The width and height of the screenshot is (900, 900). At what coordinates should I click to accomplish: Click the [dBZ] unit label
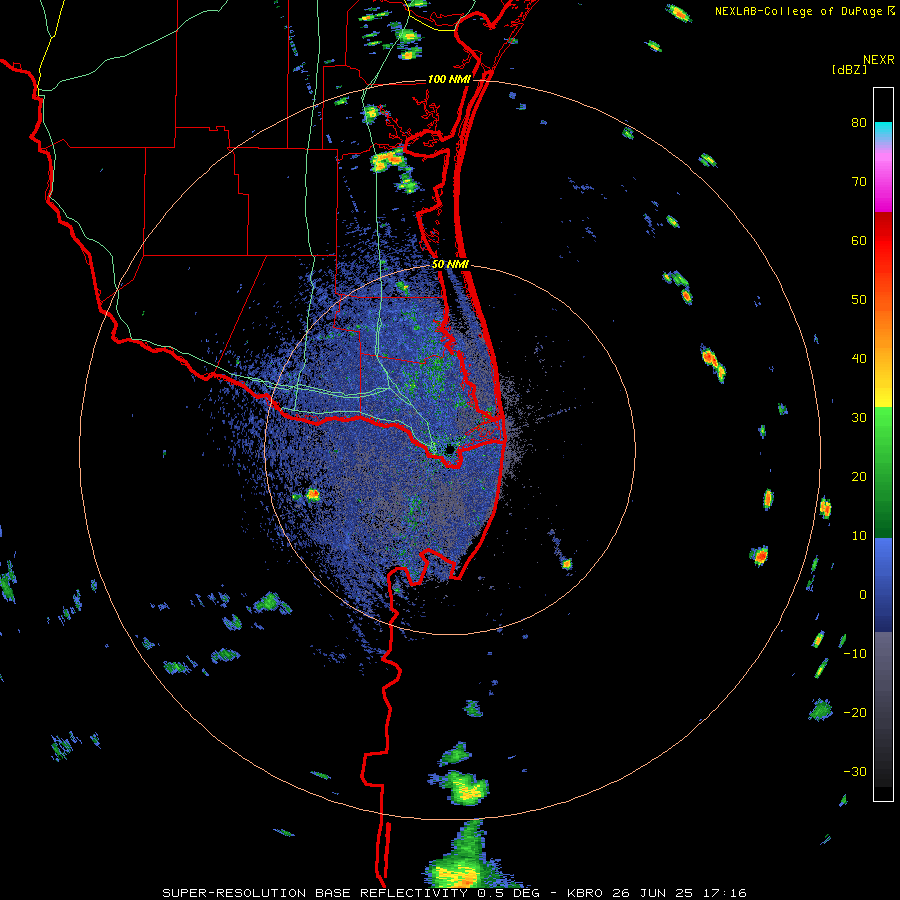click(849, 69)
